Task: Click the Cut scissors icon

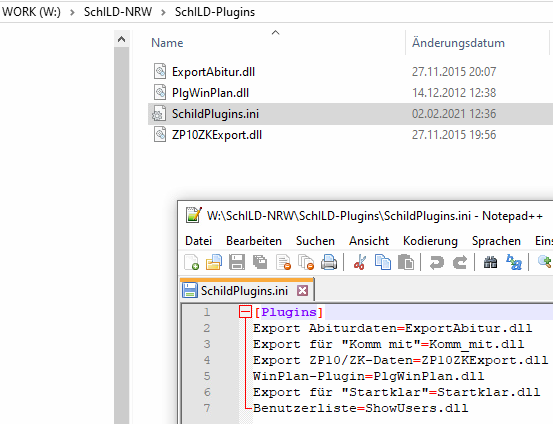Action: pos(360,262)
